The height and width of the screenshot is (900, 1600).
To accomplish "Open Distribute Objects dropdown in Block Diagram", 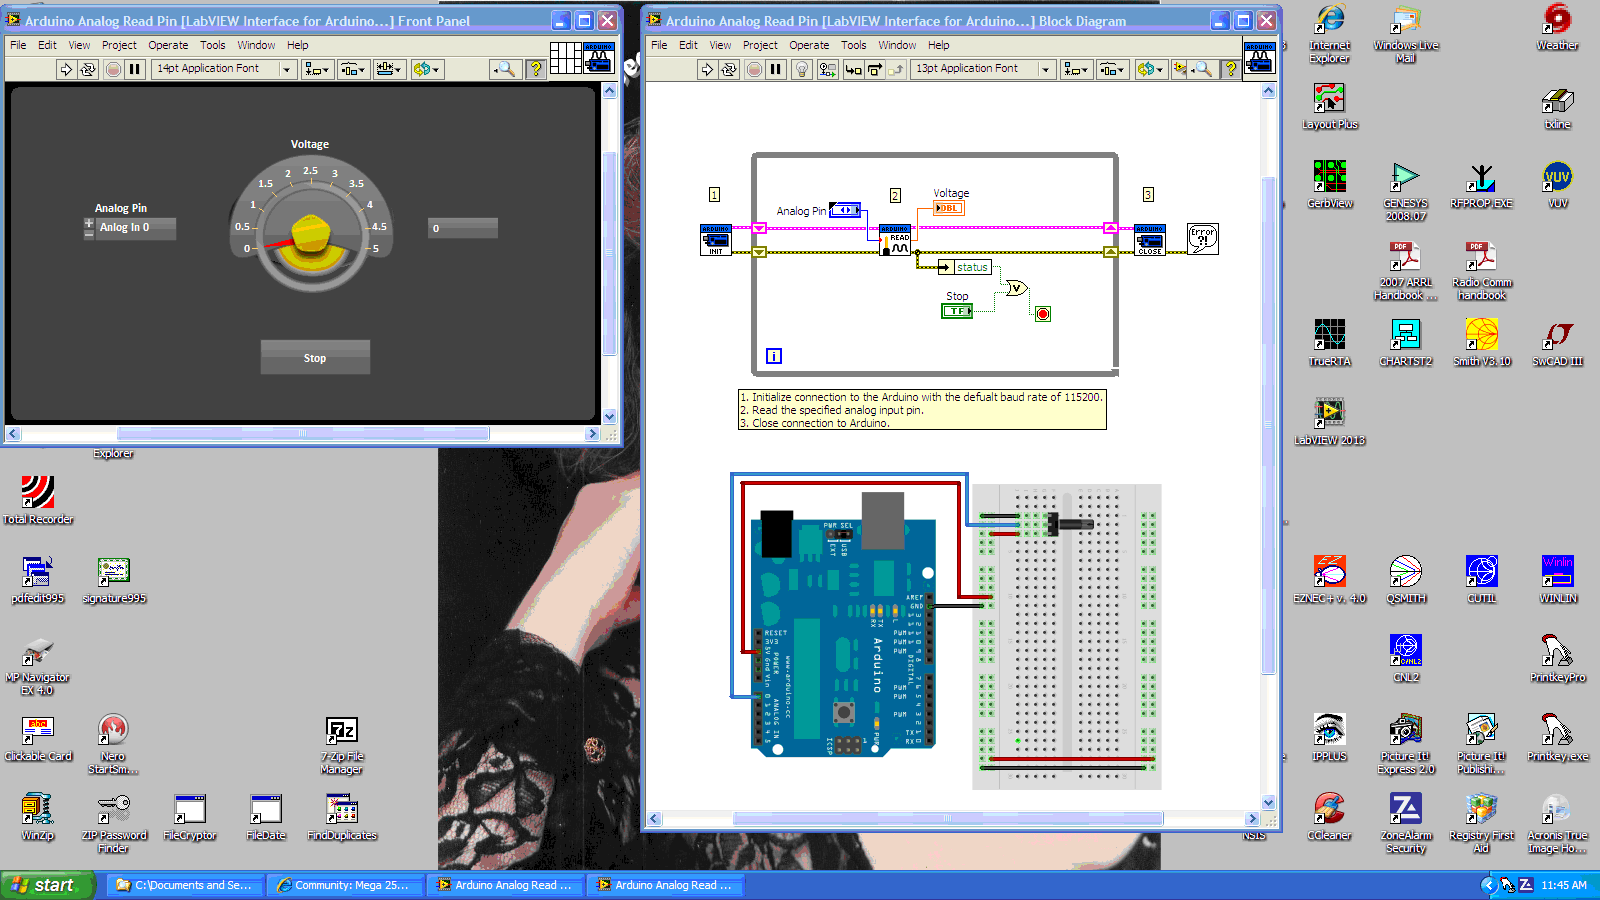I will pyautogui.click(x=1112, y=69).
